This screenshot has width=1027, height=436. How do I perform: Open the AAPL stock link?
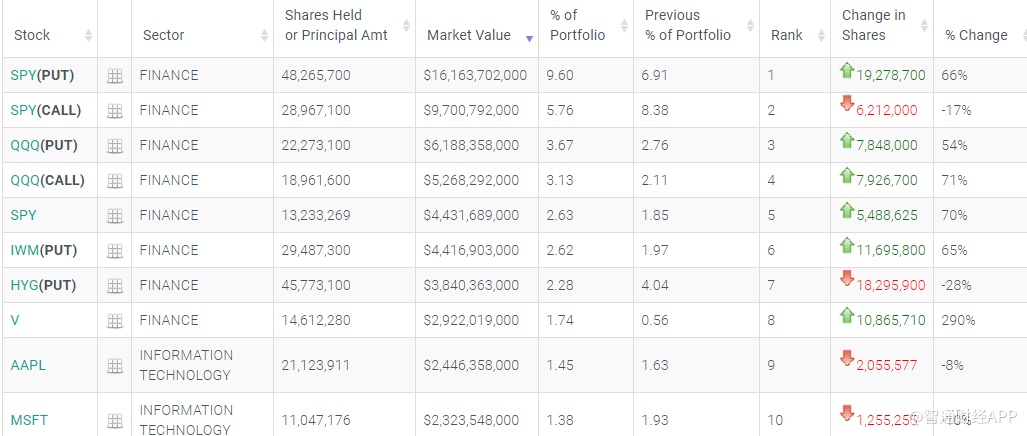tap(28, 365)
